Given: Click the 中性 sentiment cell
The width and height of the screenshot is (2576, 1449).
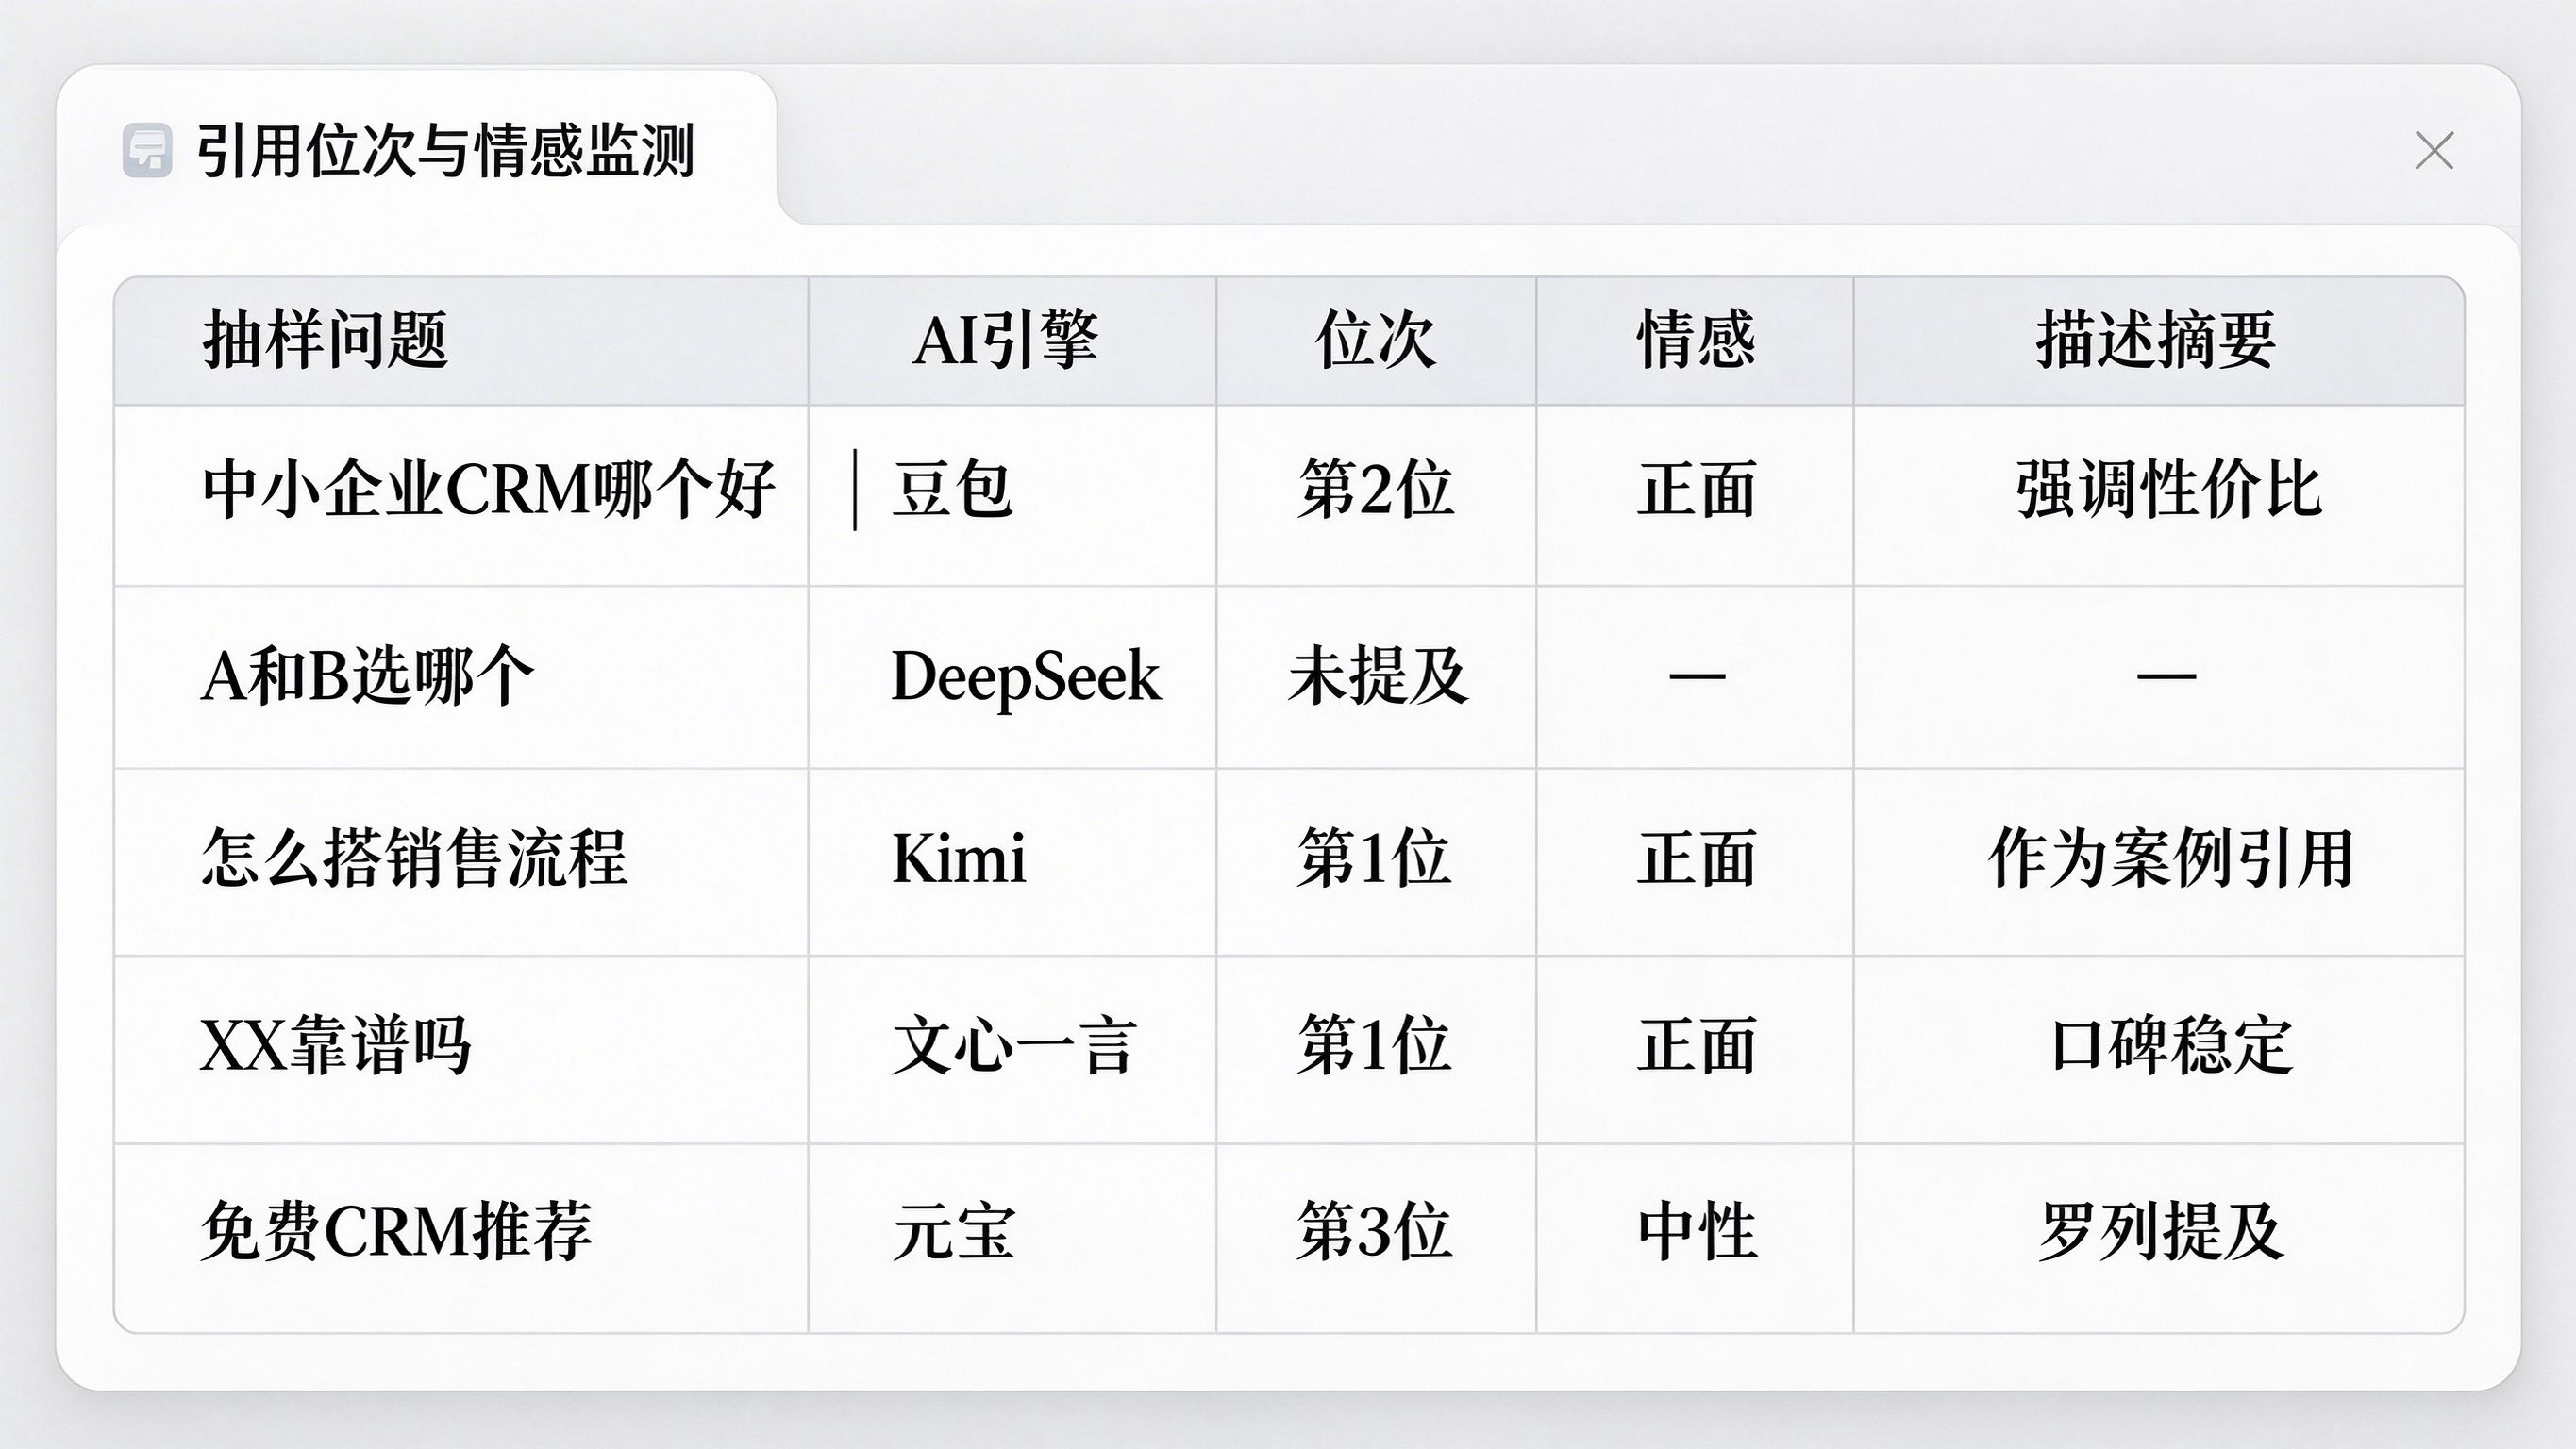Looking at the screenshot, I should pyautogui.click(x=1695, y=1238).
